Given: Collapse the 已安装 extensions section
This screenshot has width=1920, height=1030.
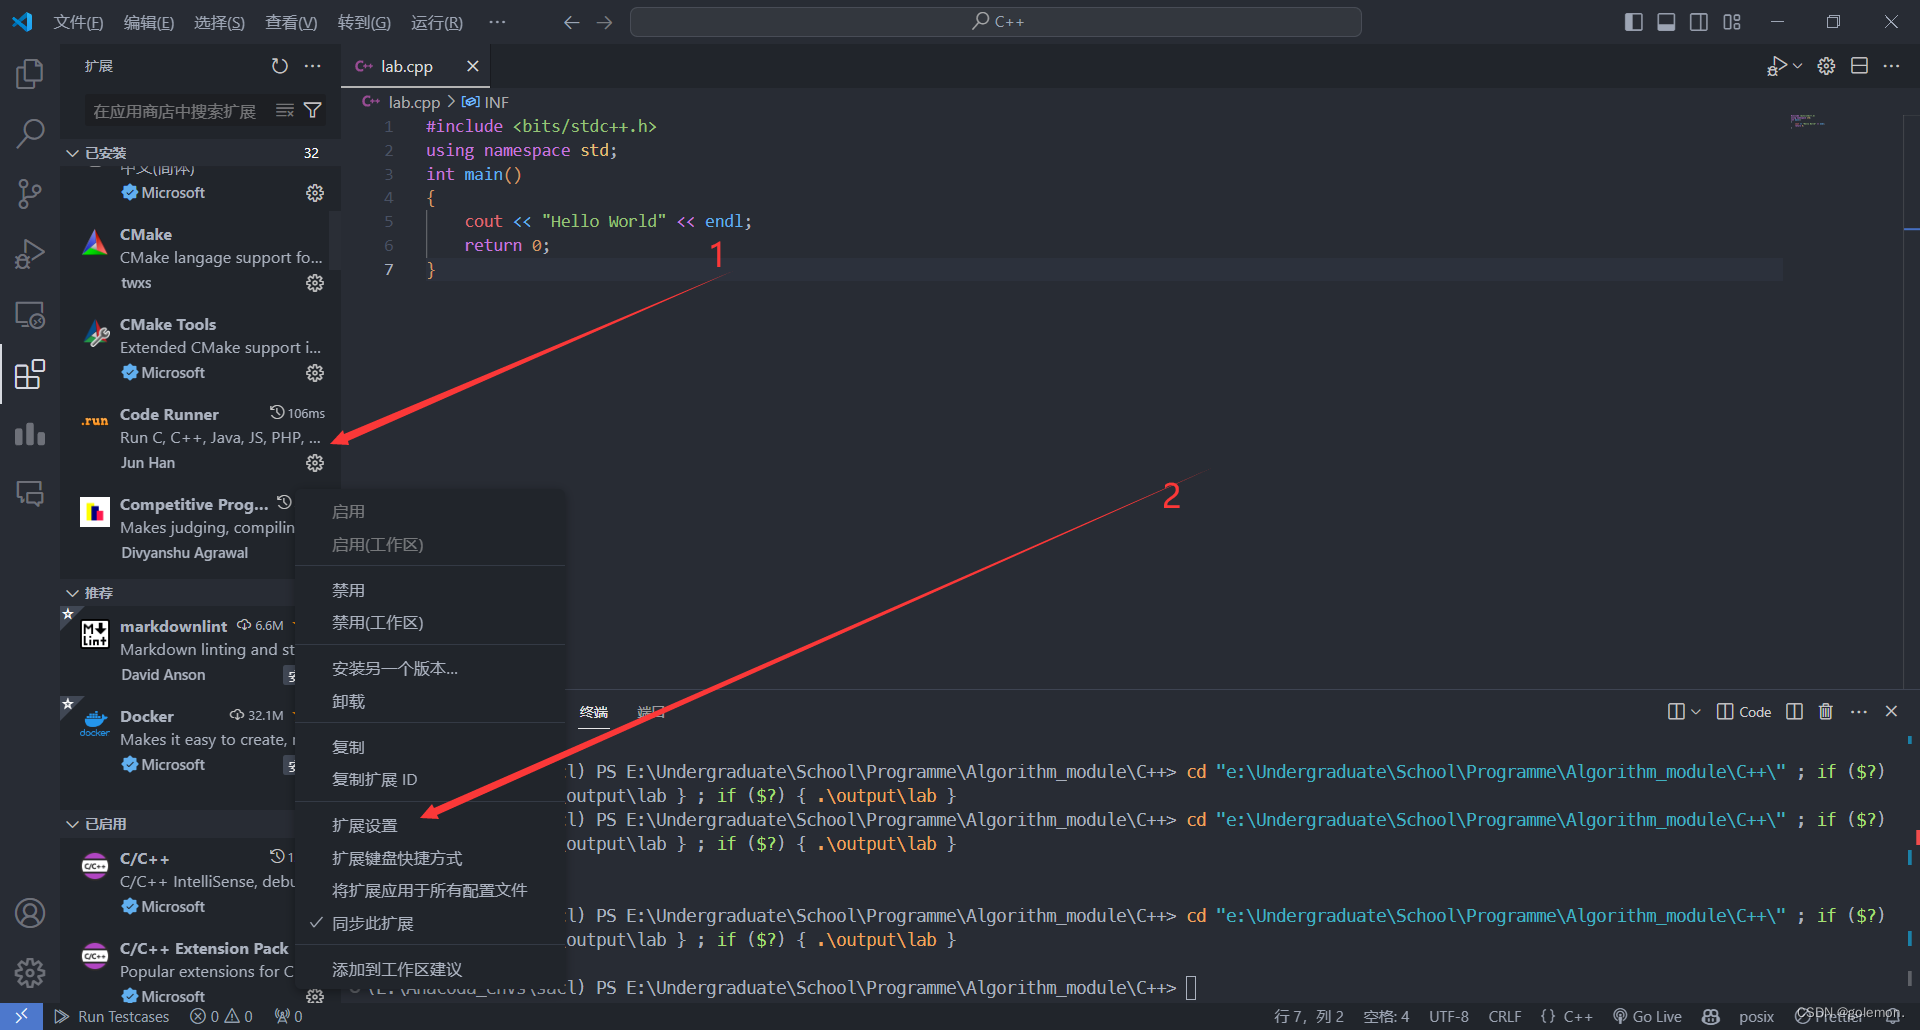Looking at the screenshot, I should (x=72, y=152).
